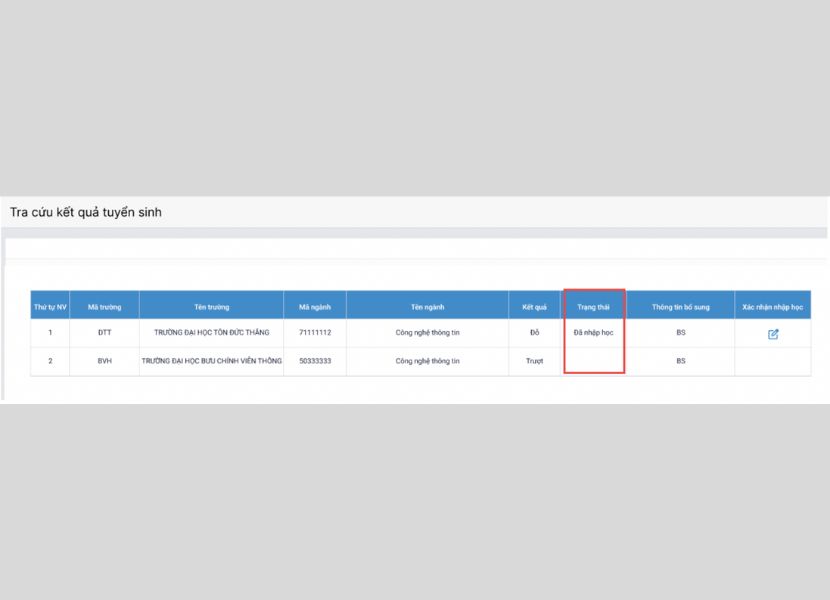The height and width of the screenshot is (600, 830).
Task: Select 'TRƯỜNG ĐẠI HỌC TÔN ĐỨC THẮNG' cell
Action: click(212, 333)
